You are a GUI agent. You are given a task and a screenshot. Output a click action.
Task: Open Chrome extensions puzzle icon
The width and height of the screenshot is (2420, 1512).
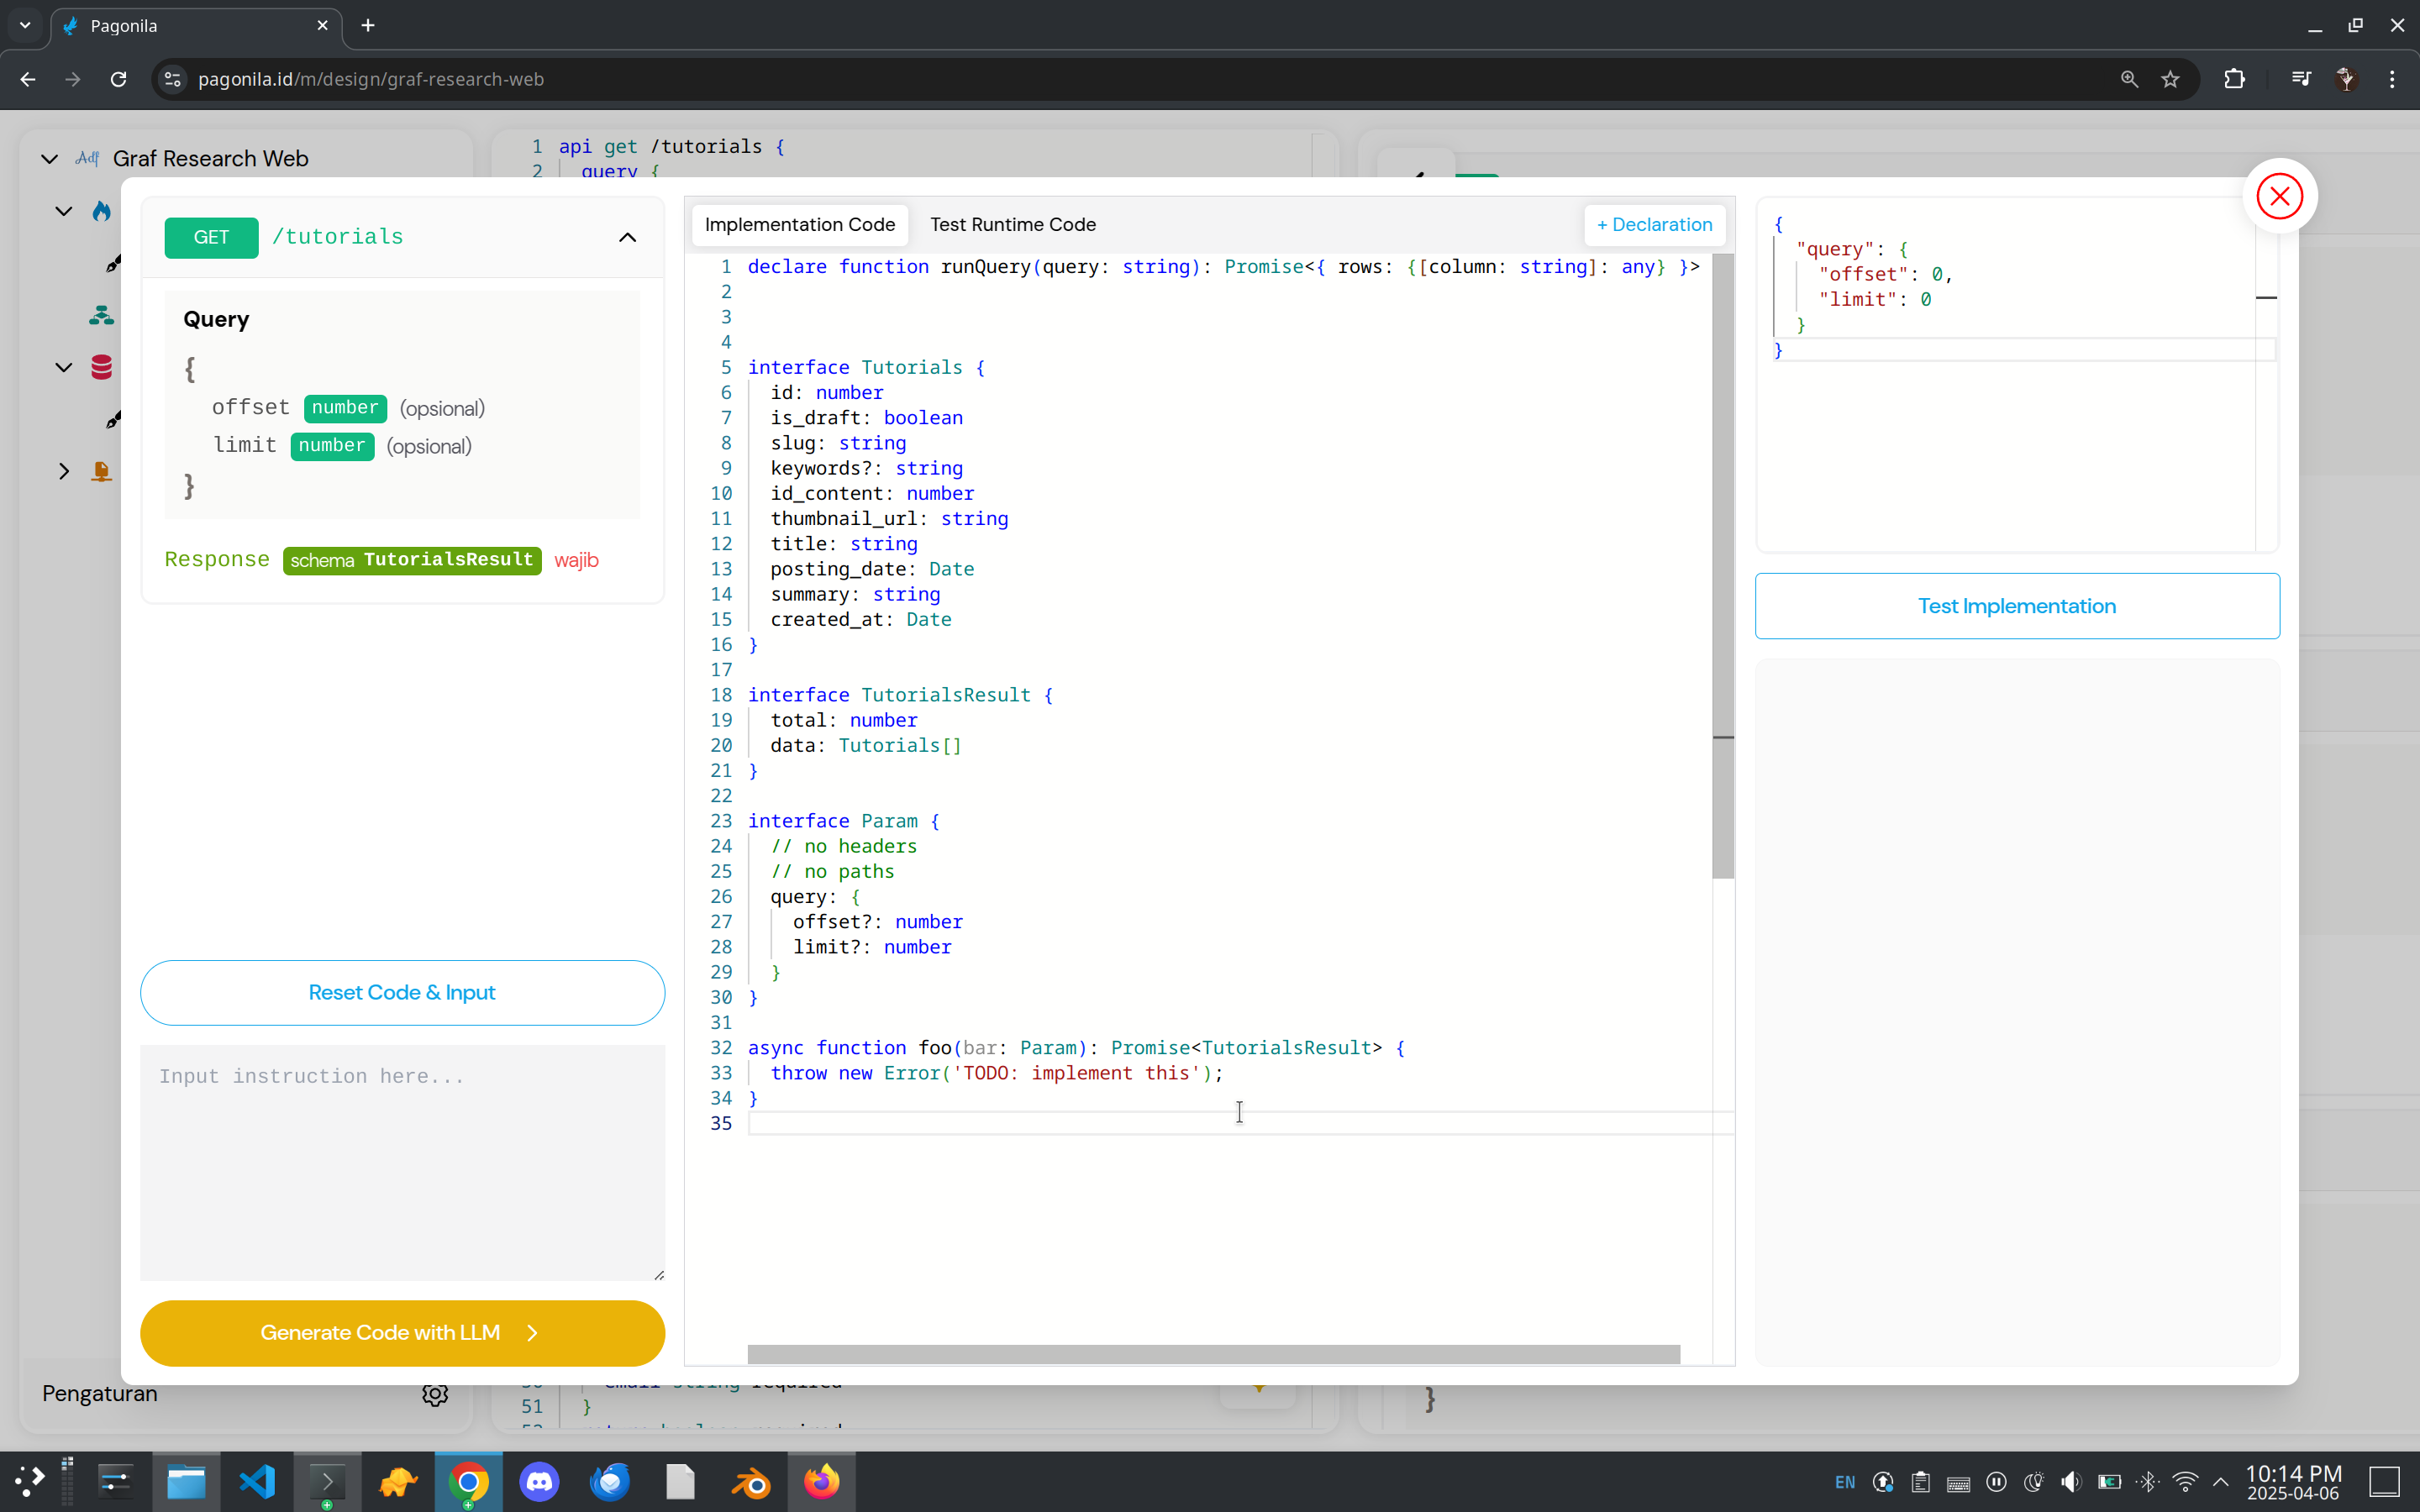2234,79
